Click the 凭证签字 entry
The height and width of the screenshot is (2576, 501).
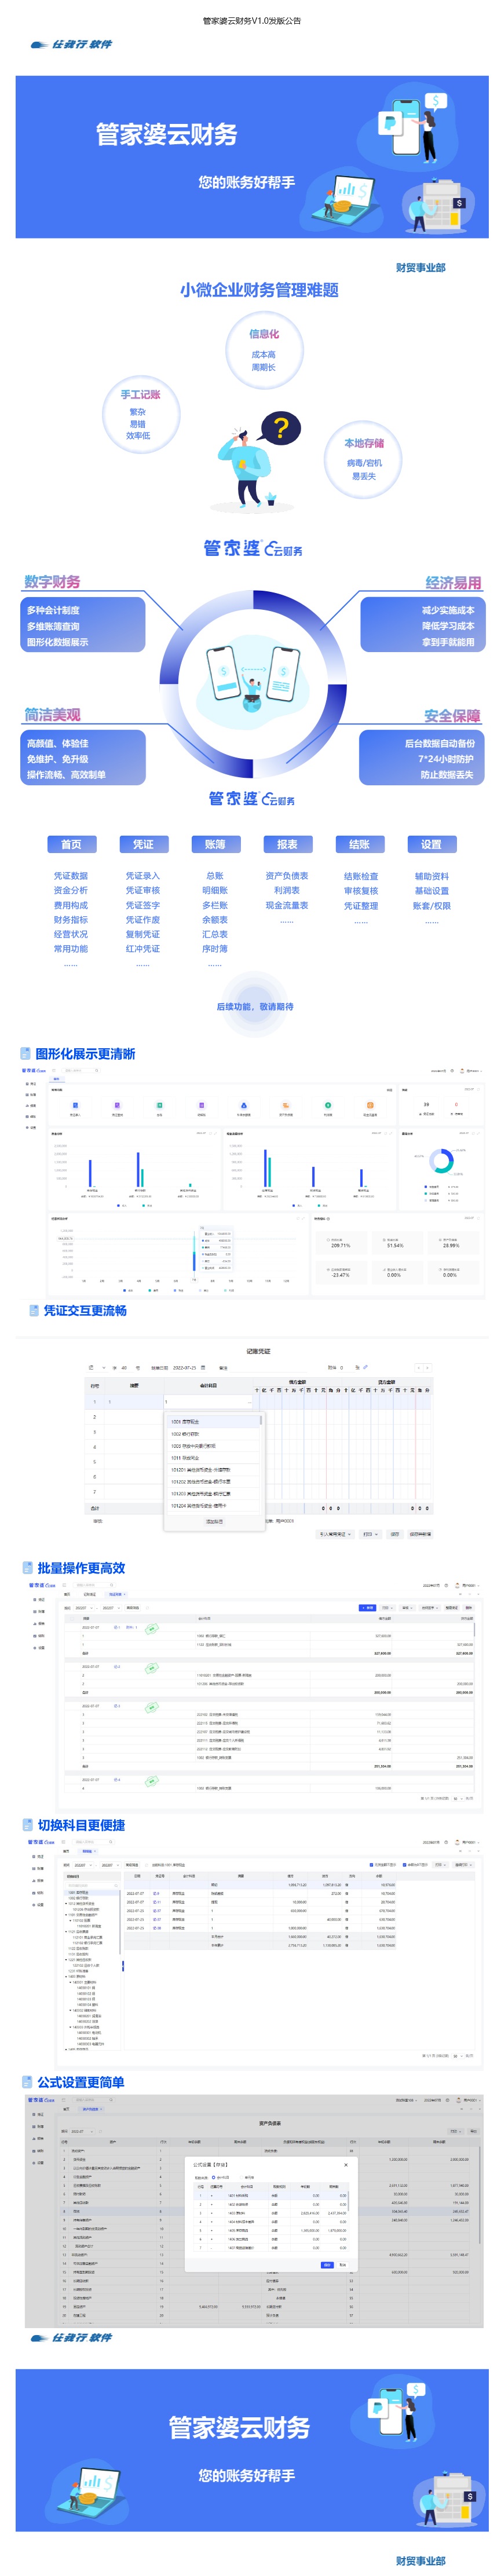(x=143, y=905)
